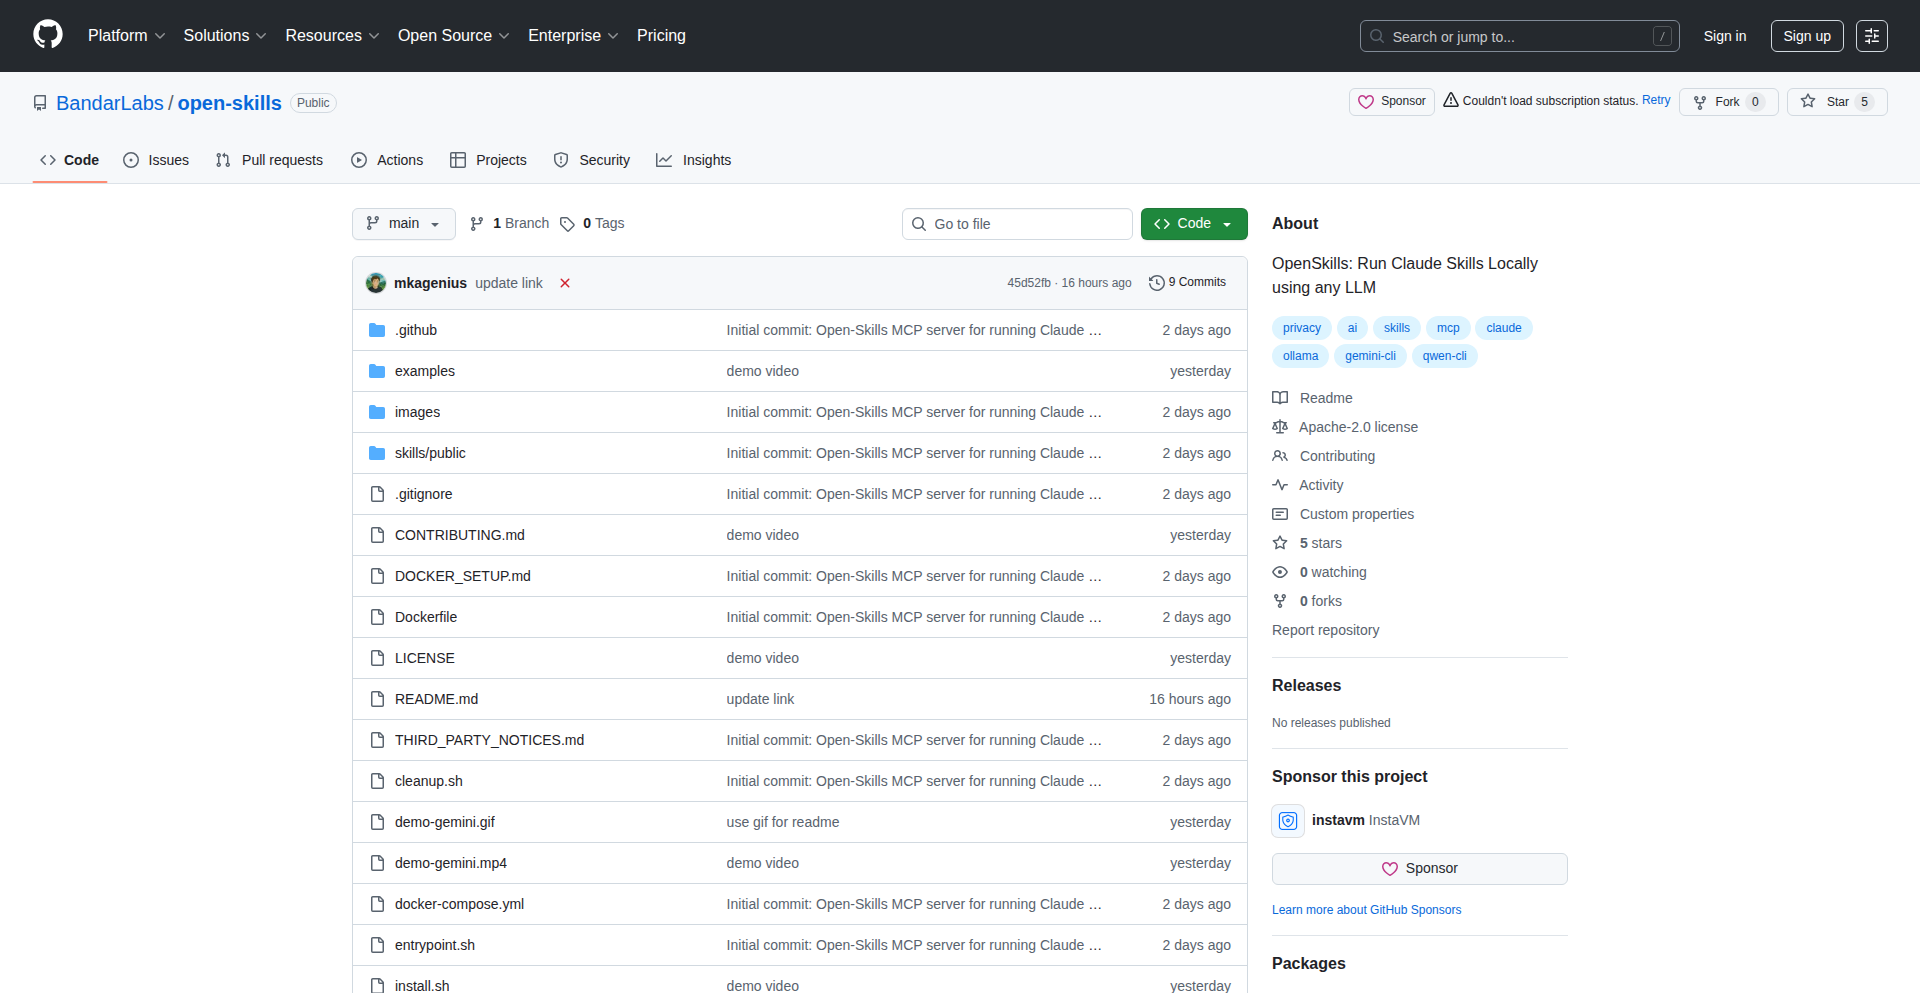1920x993 pixels.
Task: Open the green Code dropdown
Action: point(1194,224)
